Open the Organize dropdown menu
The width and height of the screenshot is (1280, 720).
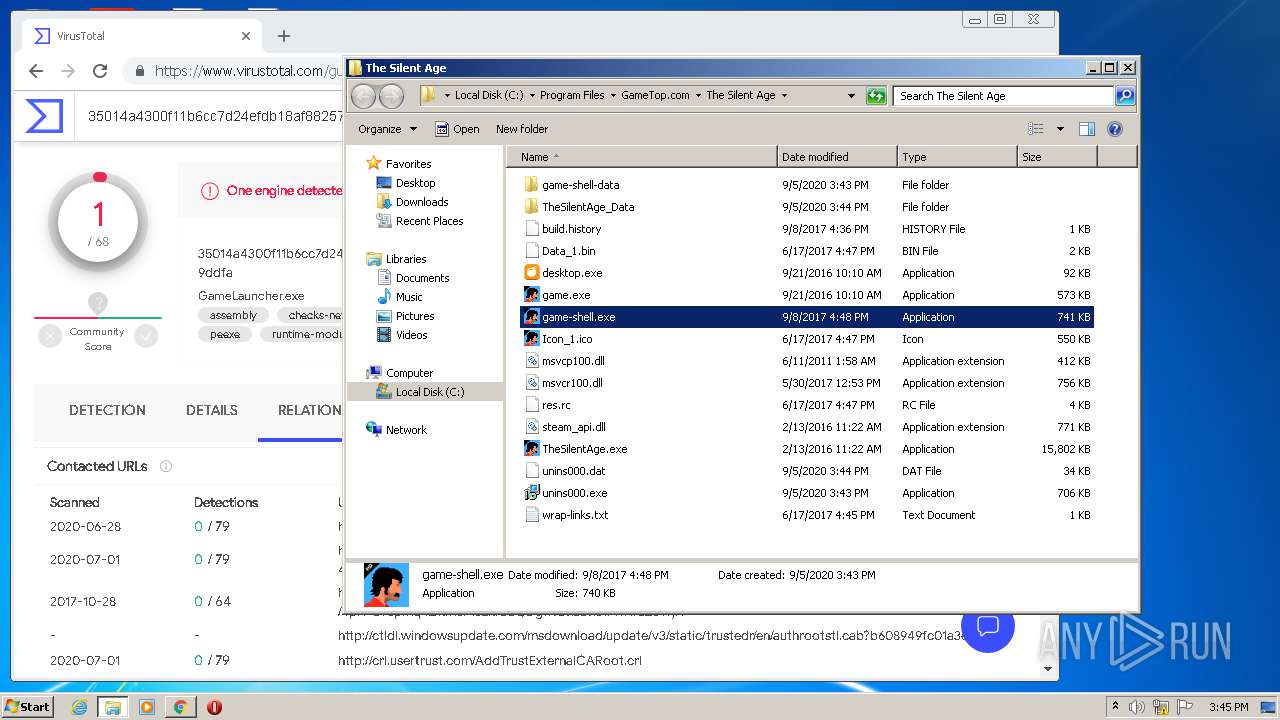coord(388,129)
